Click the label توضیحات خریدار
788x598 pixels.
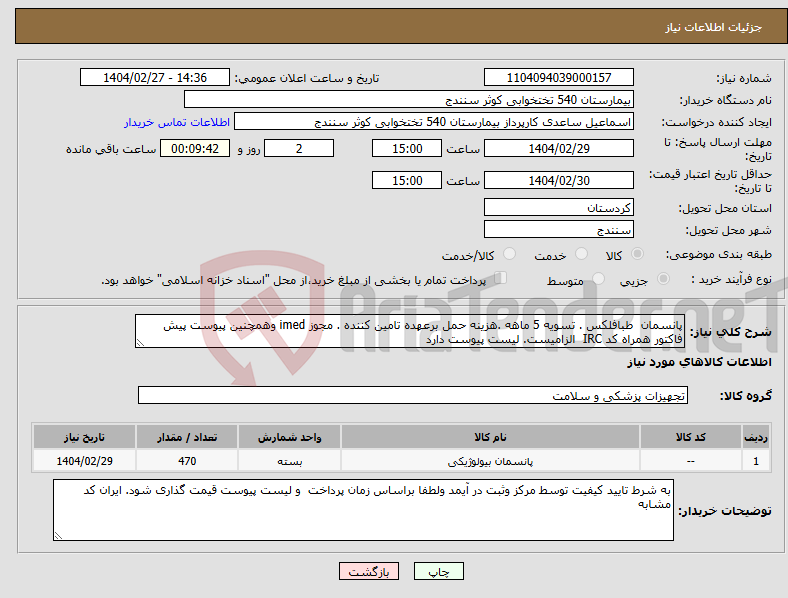point(725,511)
